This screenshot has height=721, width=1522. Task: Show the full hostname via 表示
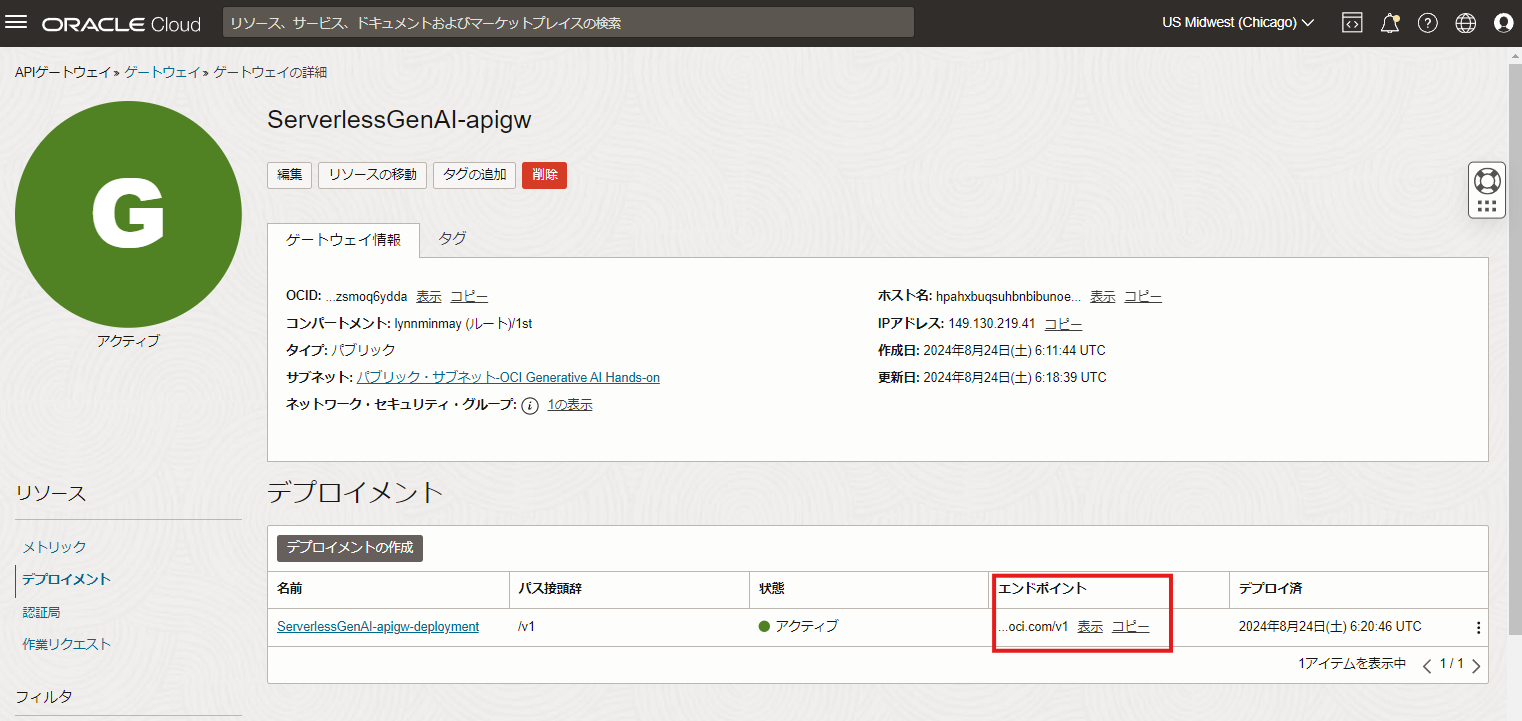tap(1103, 297)
